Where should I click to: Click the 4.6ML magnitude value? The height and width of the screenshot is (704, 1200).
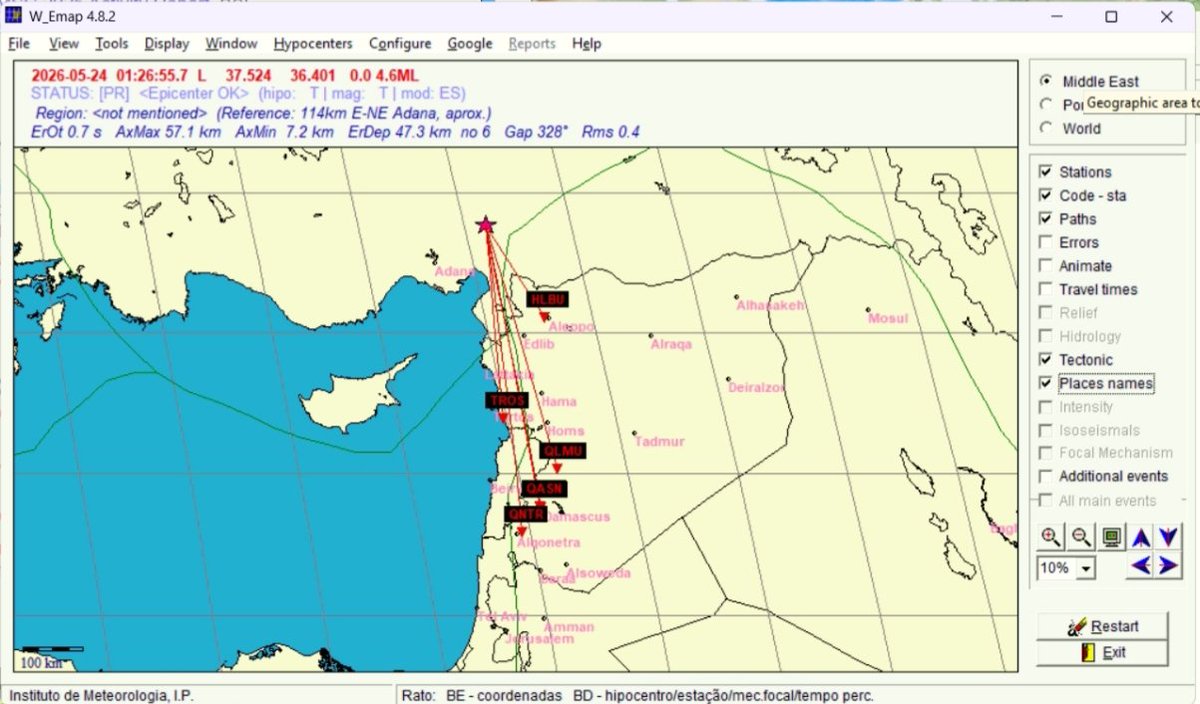tap(398, 75)
